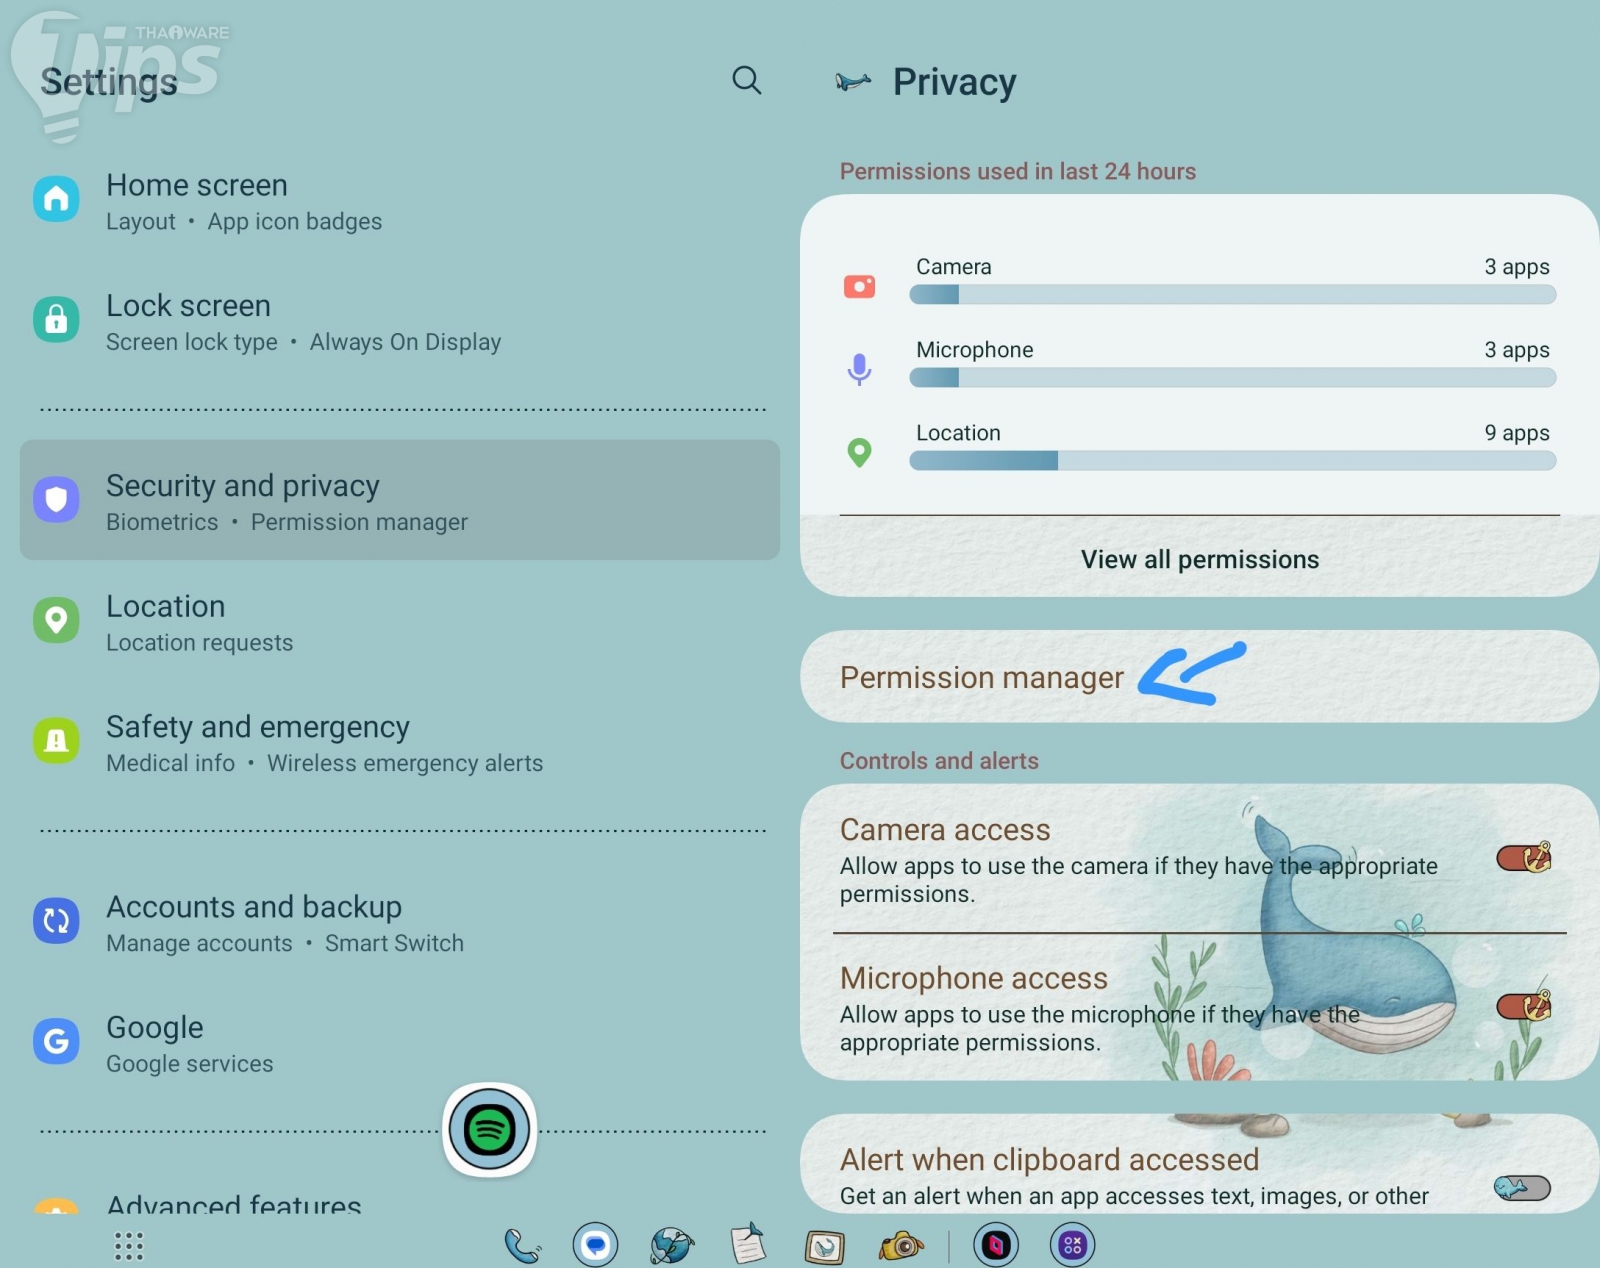Open the Home screen settings entry
The height and width of the screenshot is (1268, 1600).
pos(400,201)
